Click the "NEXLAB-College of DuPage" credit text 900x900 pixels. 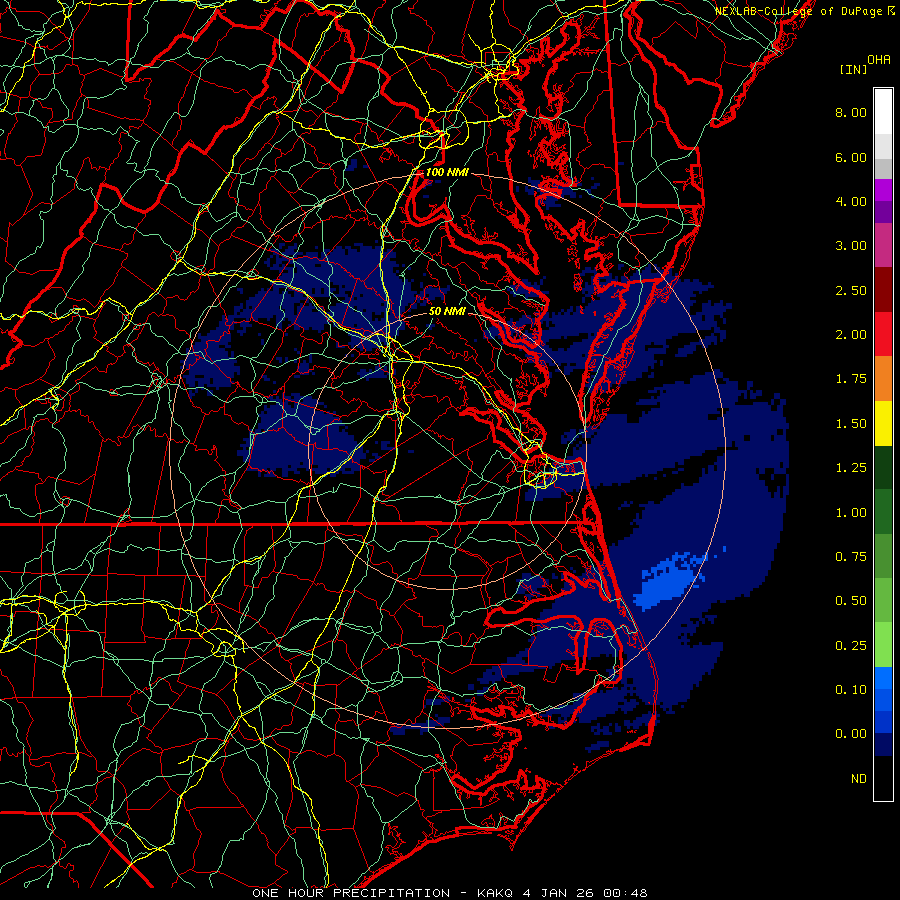point(798,11)
